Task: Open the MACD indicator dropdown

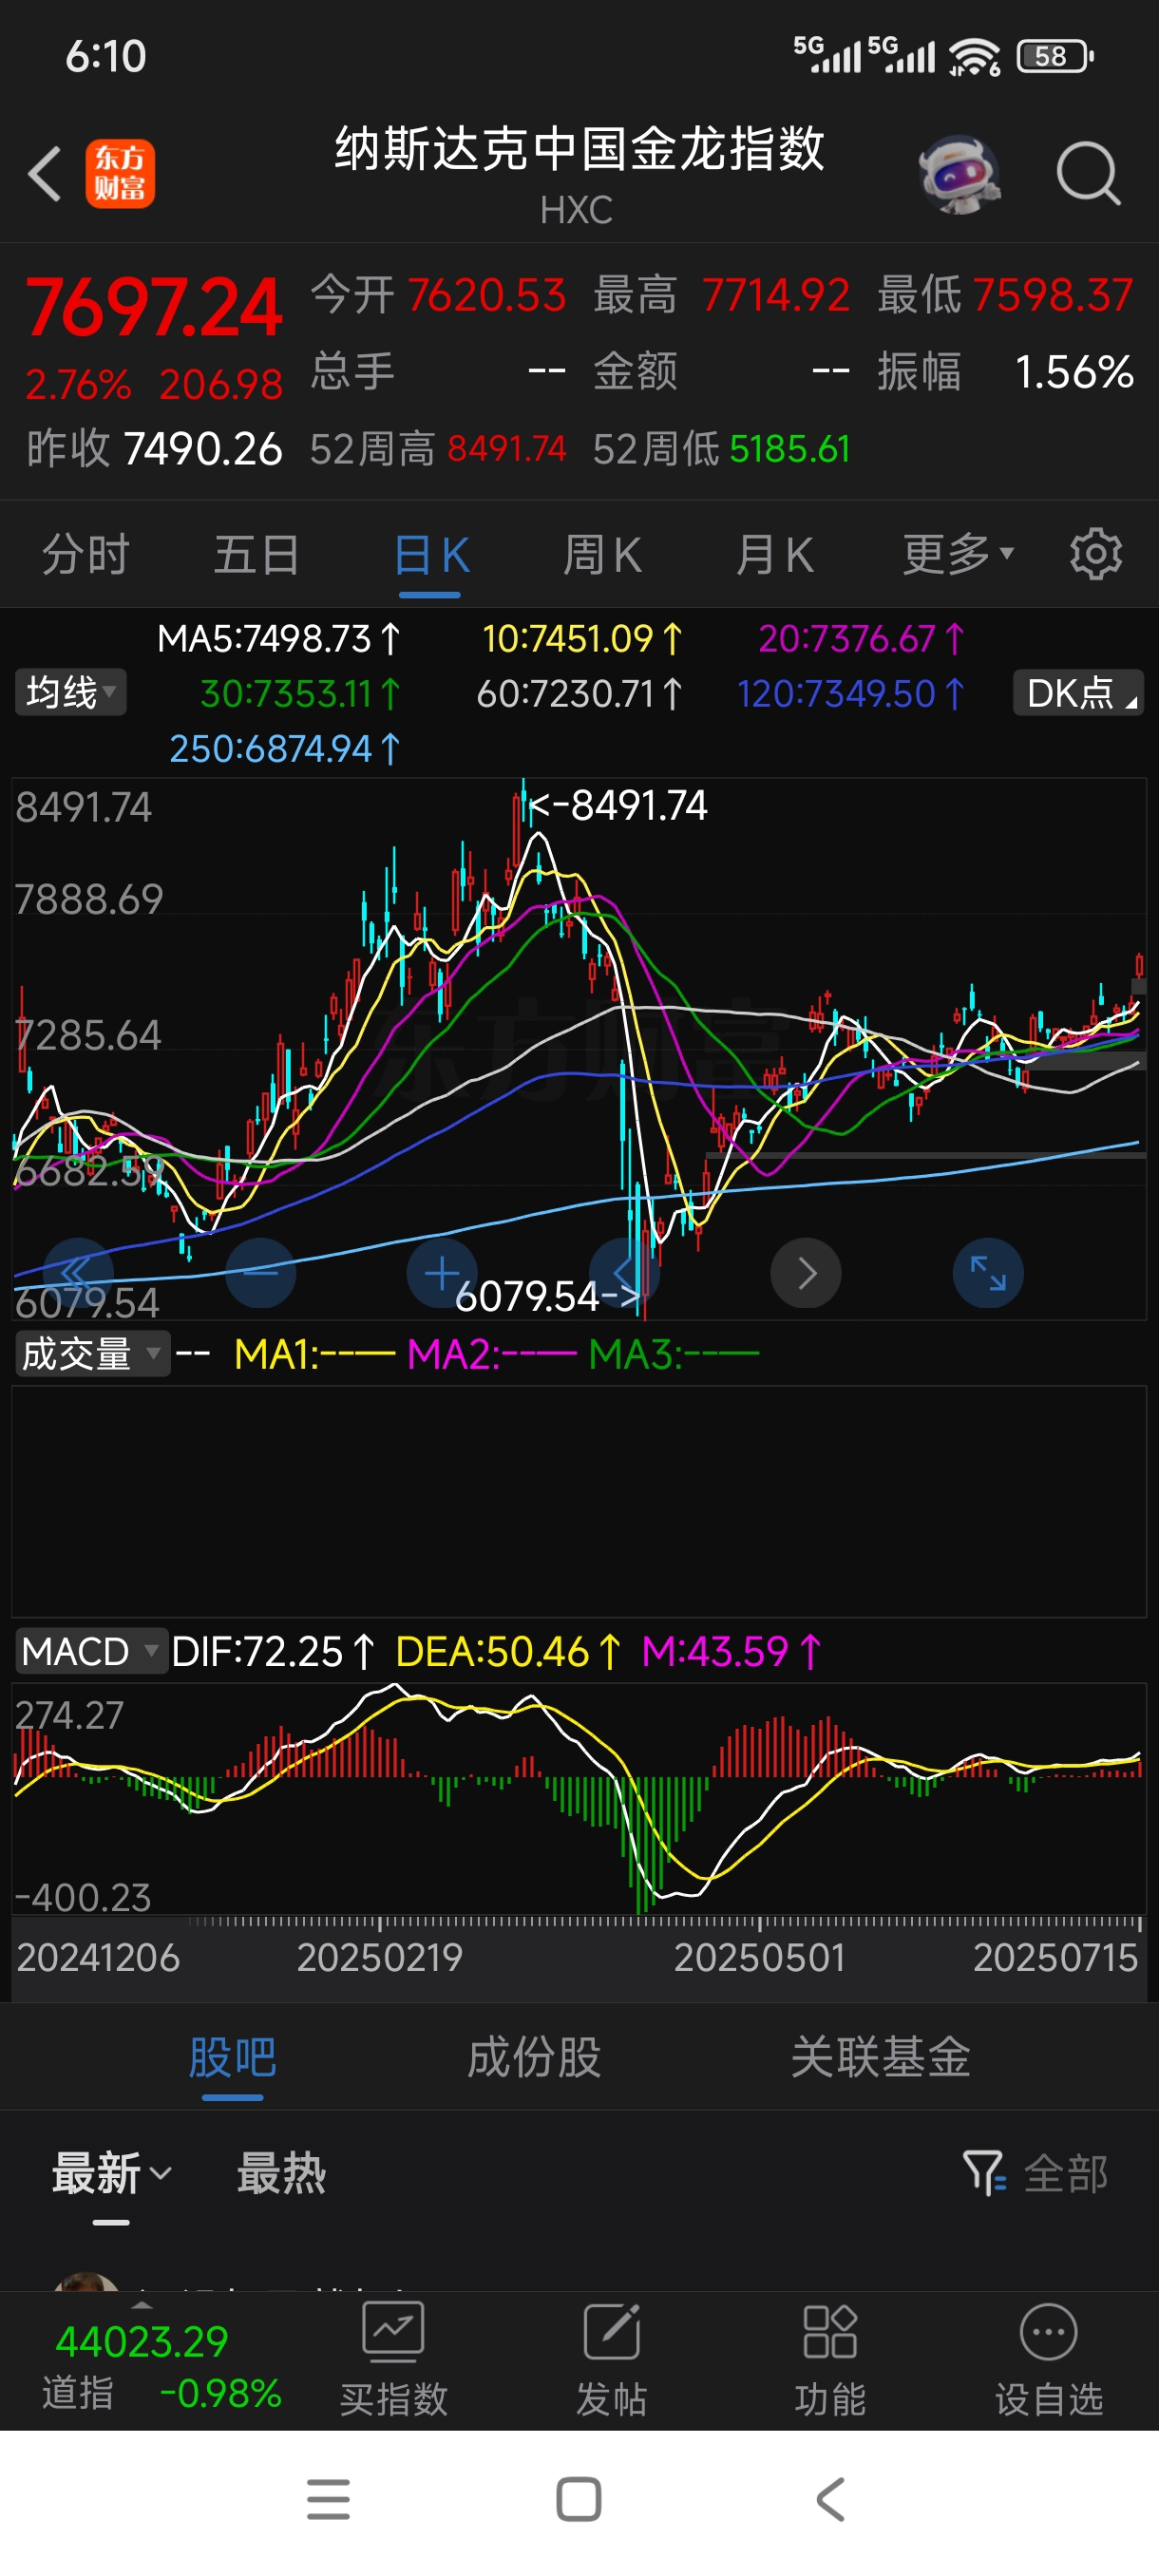Action: tap(90, 1651)
